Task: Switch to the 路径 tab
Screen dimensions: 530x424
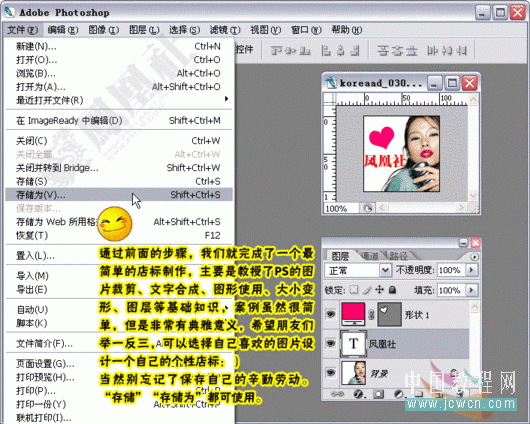Action: pos(399,256)
